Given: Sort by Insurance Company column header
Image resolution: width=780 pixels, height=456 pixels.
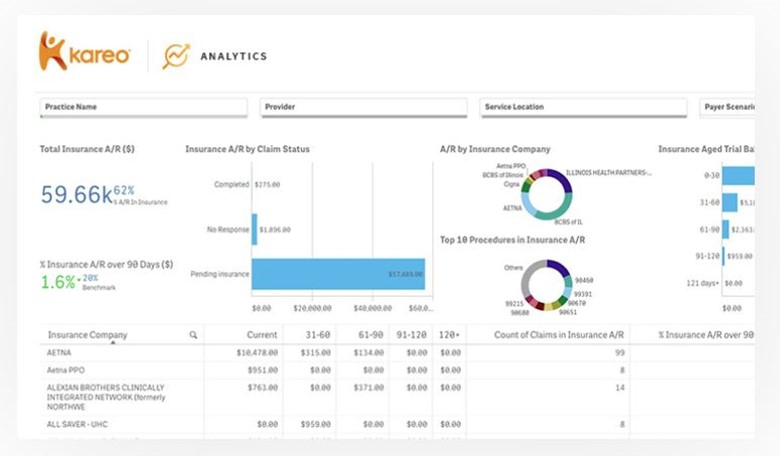Looking at the screenshot, I should pos(88,335).
